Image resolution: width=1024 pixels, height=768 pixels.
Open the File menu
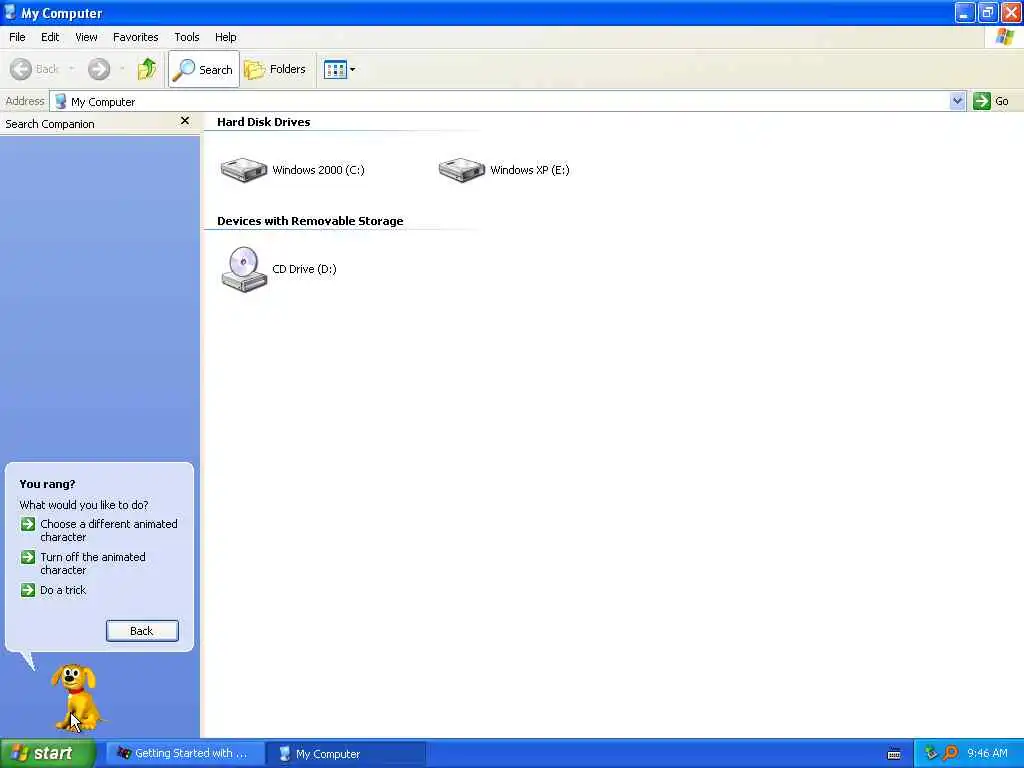click(x=18, y=37)
